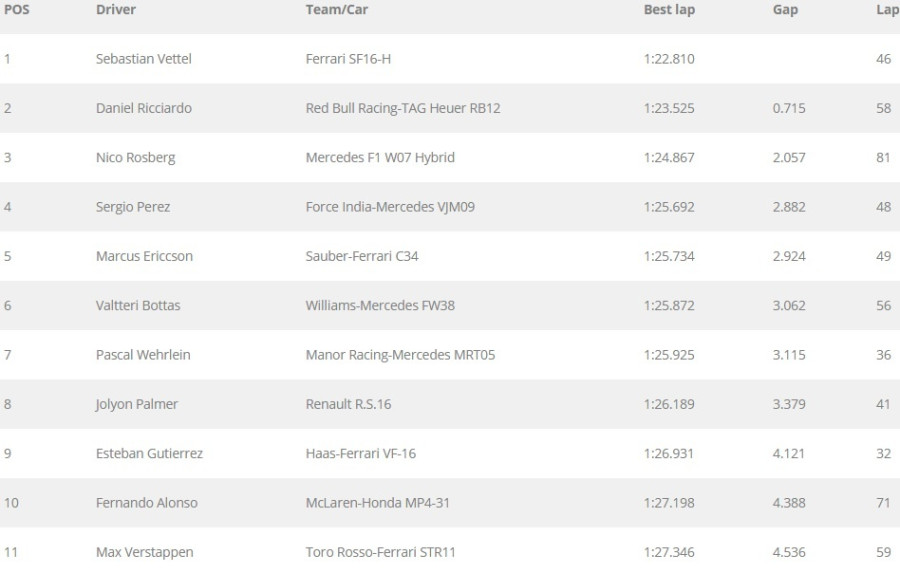This screenshot has width=900, height=573.
Task: Open Daniel Ricciardo's driver entry
Action: [143, 108]
